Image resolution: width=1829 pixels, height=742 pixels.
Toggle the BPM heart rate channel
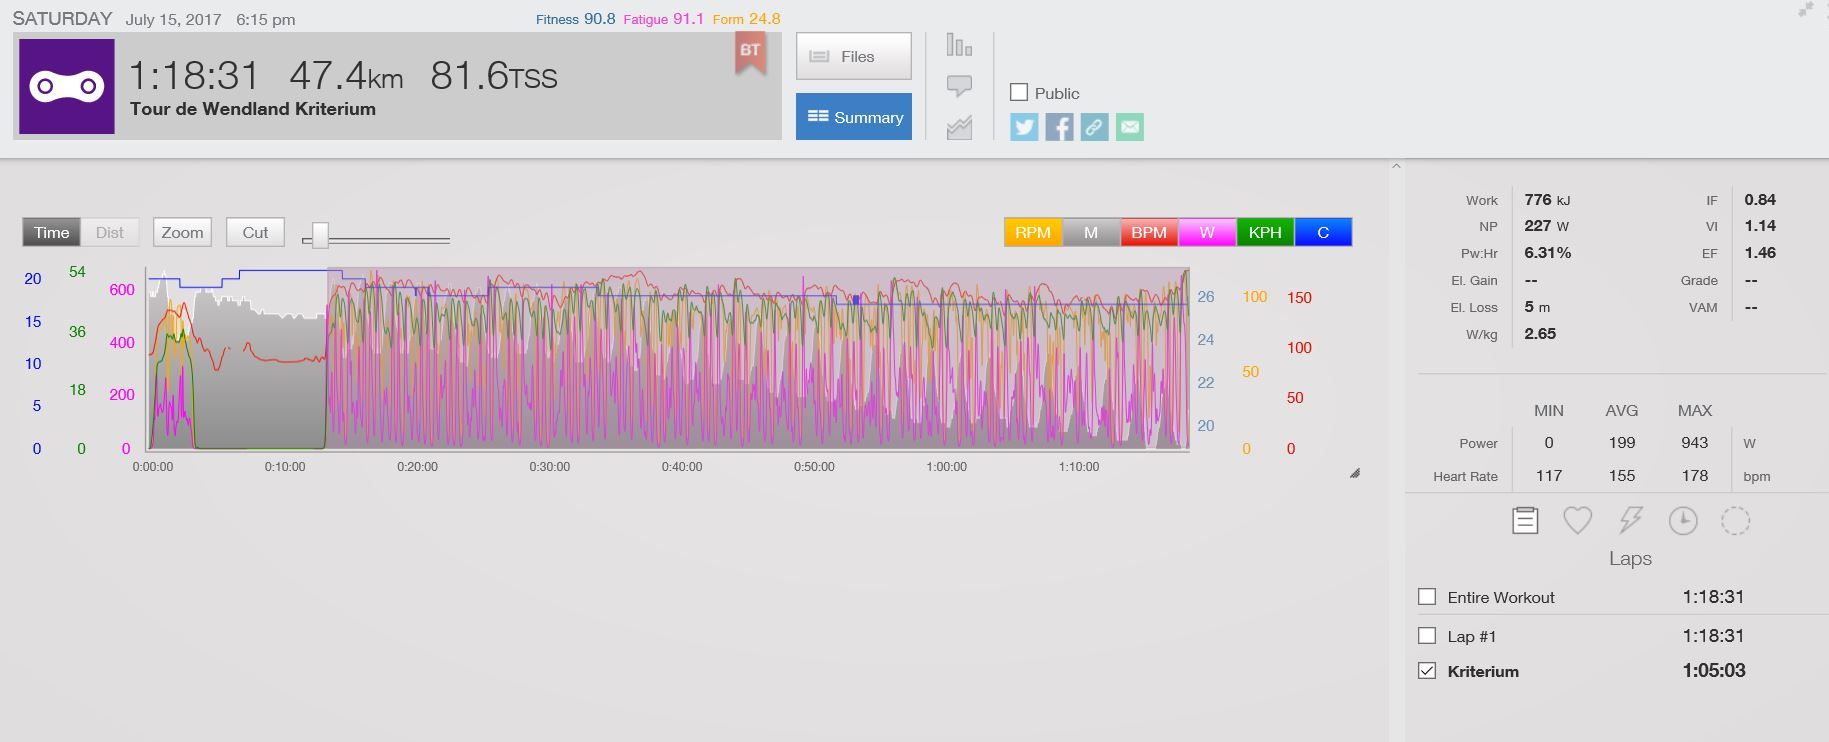coord(1149,232)
